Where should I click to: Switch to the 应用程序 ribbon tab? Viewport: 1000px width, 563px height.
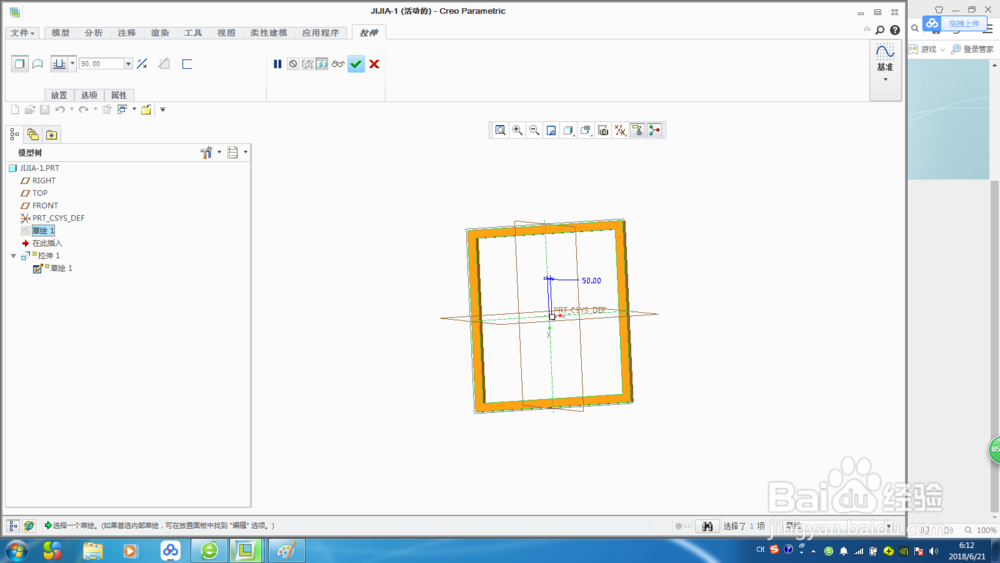321,33
